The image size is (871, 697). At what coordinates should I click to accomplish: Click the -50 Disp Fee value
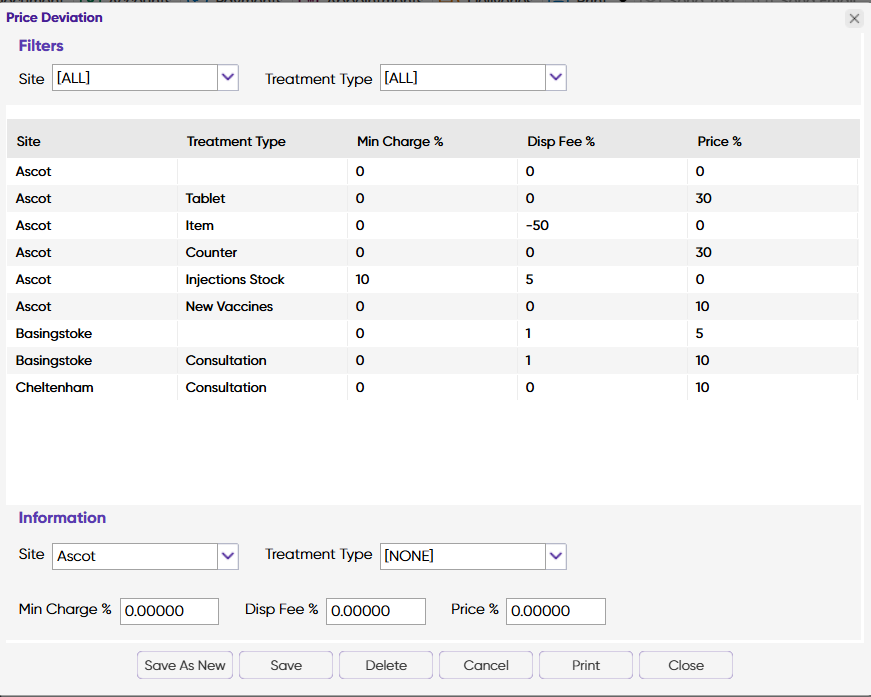tap(537, 225)
